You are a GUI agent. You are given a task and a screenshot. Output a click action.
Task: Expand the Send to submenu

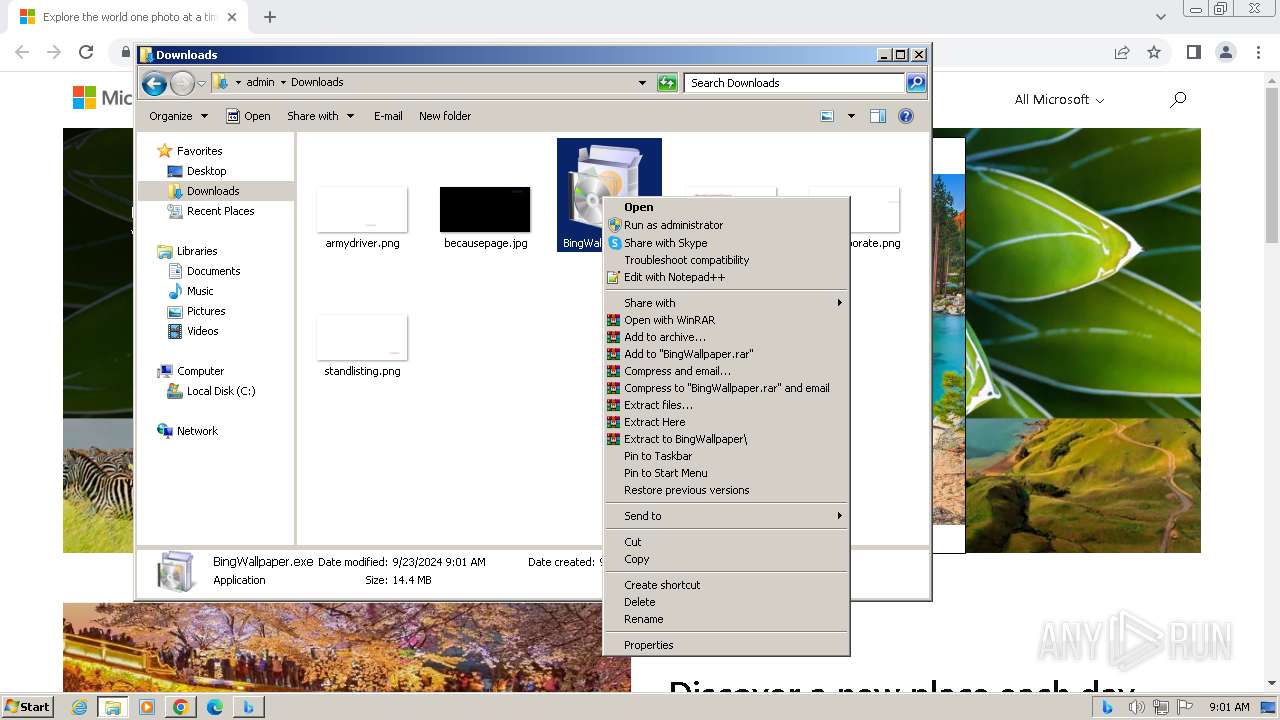click(x=727, y=516)
